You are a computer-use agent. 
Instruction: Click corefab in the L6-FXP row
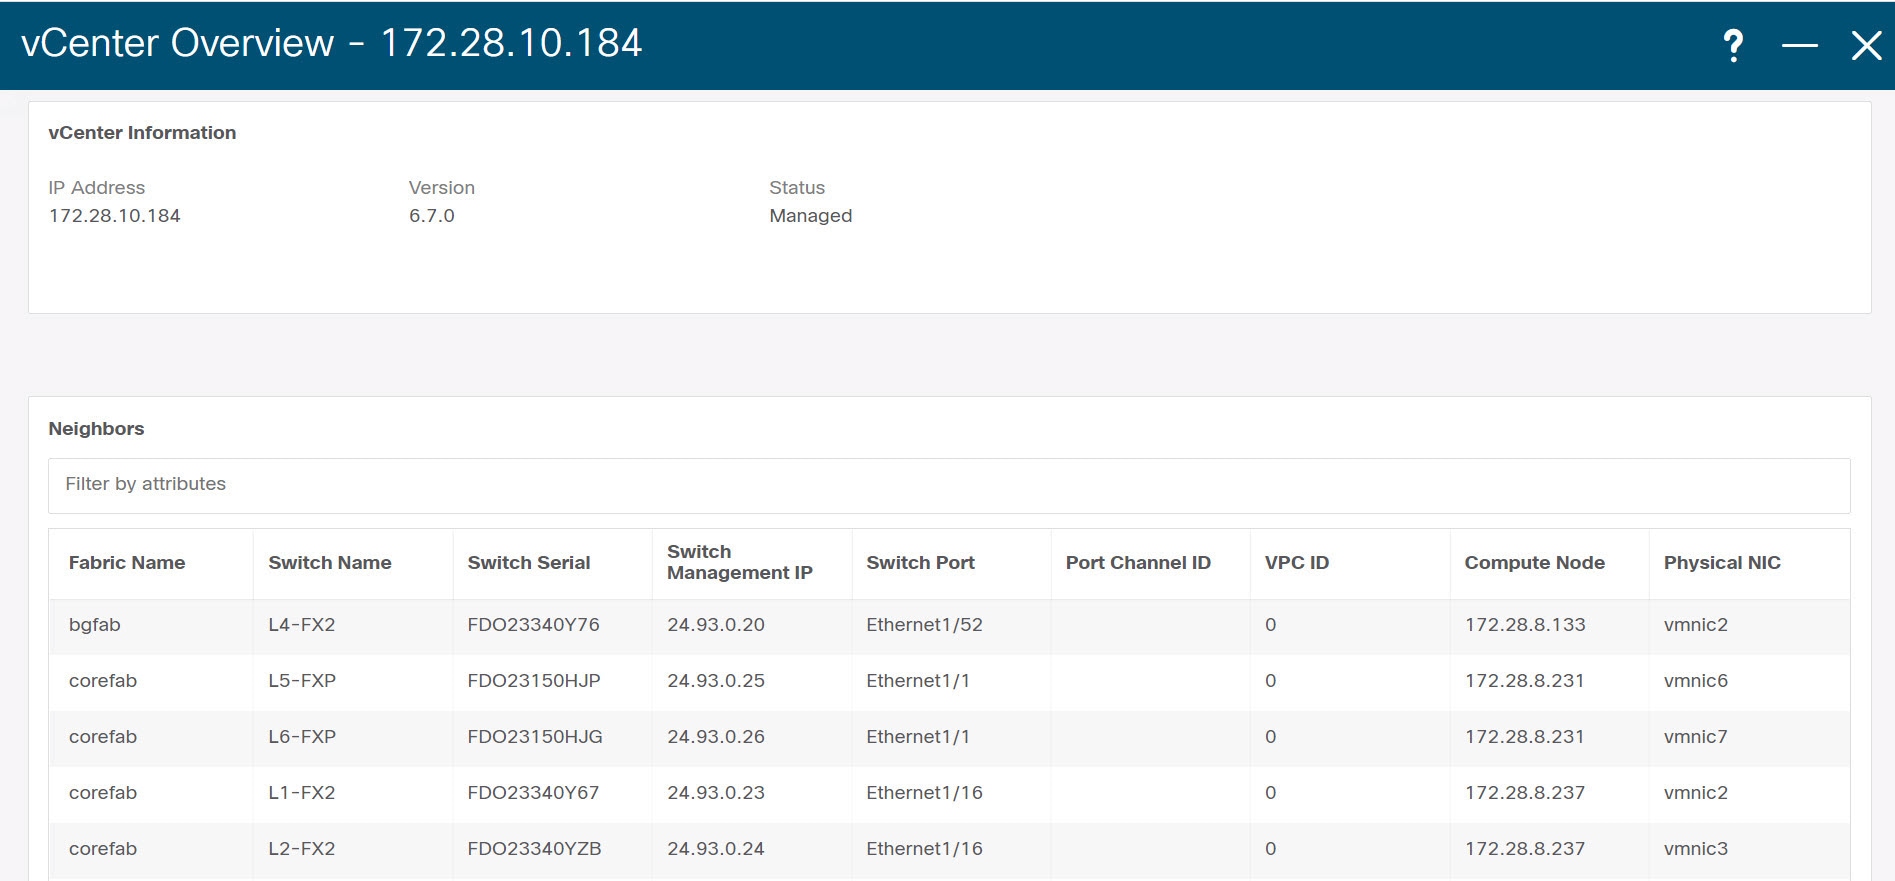103,737
